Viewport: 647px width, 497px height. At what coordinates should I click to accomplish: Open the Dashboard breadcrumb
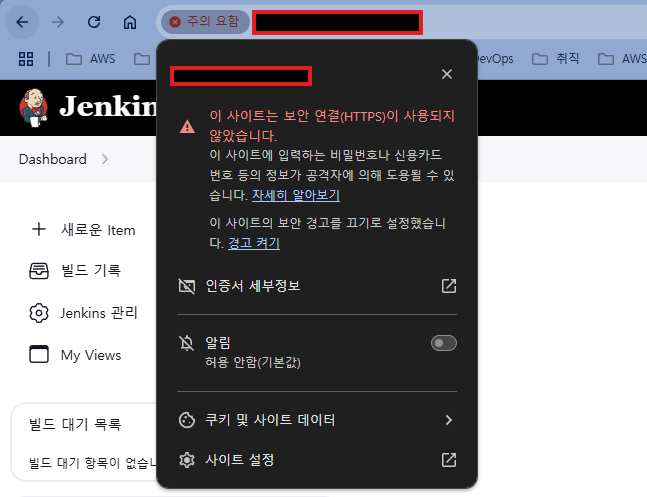(53, 159)
